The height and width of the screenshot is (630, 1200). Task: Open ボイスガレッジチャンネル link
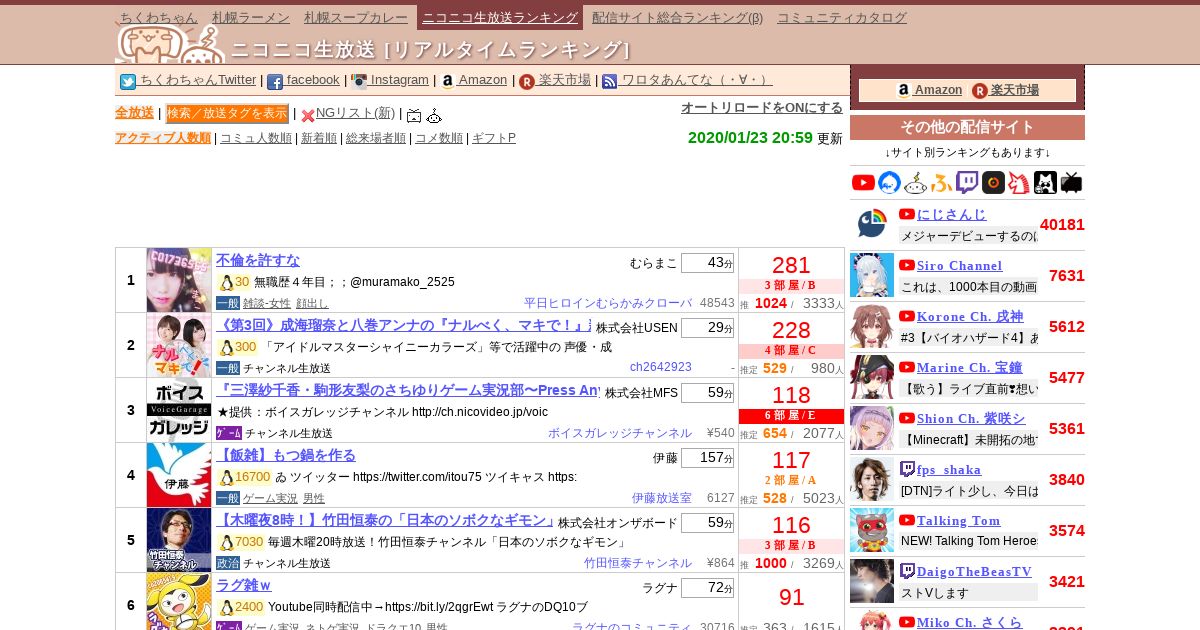coord(620,433)
